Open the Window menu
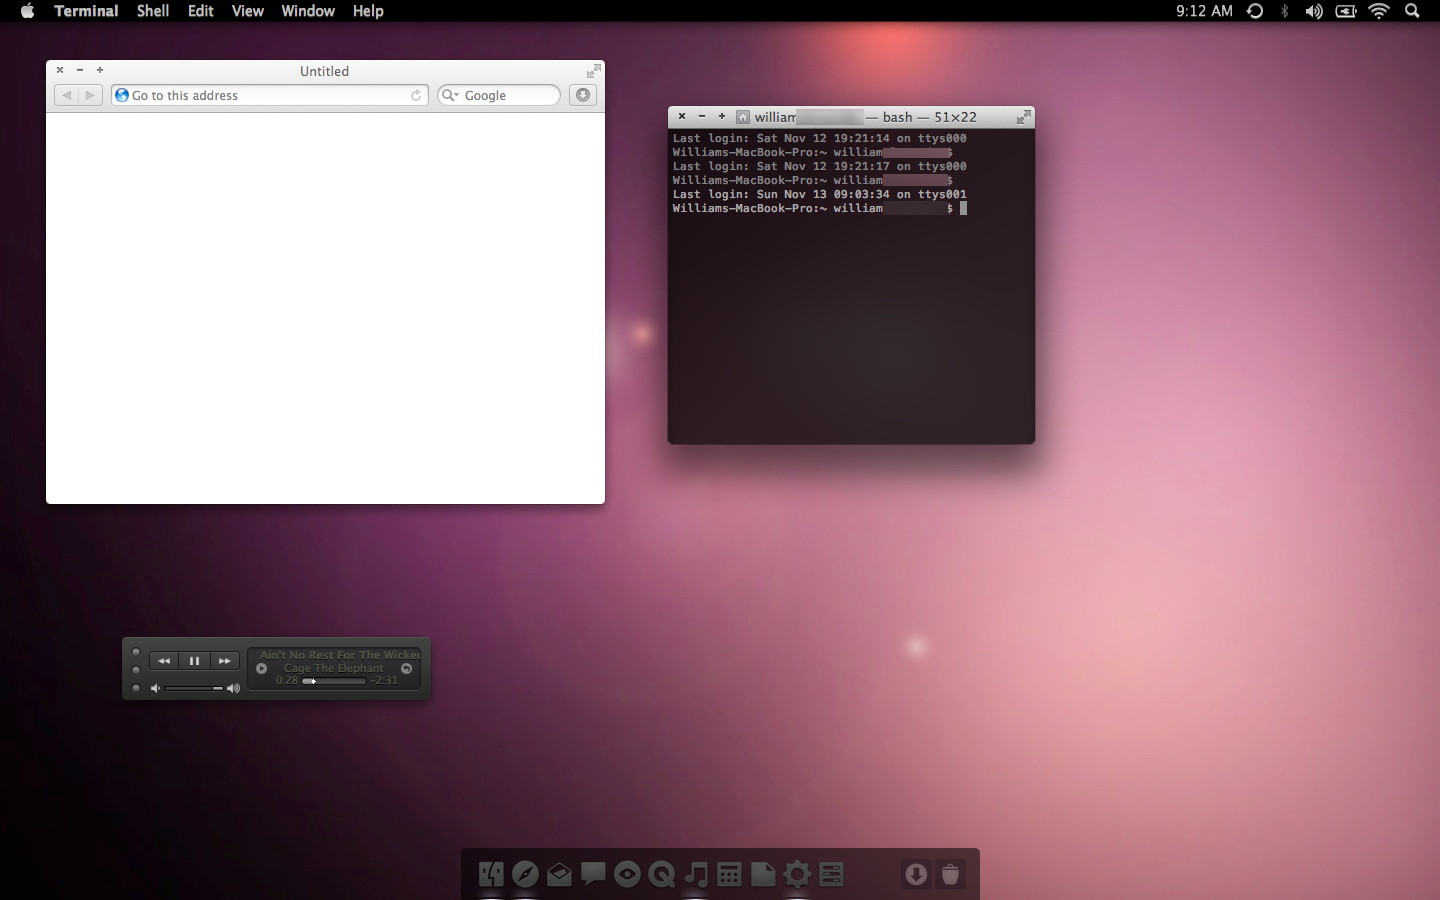 308,11
